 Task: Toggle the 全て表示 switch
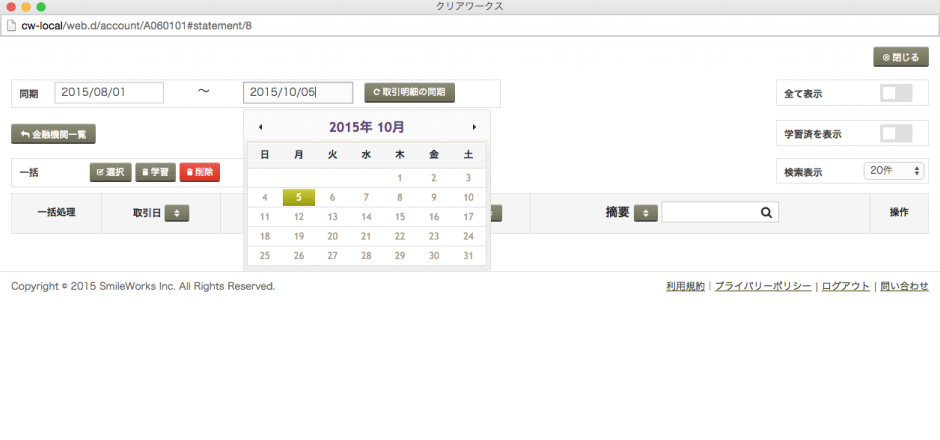click(896, 93)
